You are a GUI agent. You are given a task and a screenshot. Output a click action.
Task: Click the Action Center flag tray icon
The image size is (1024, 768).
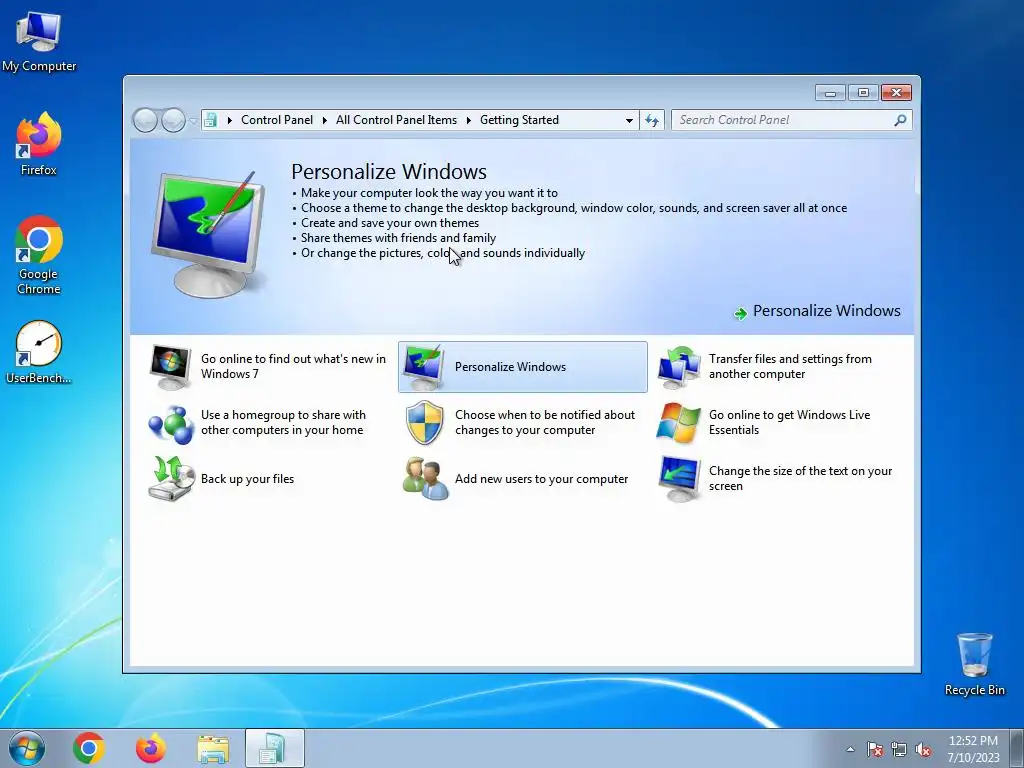coord(875,750)
